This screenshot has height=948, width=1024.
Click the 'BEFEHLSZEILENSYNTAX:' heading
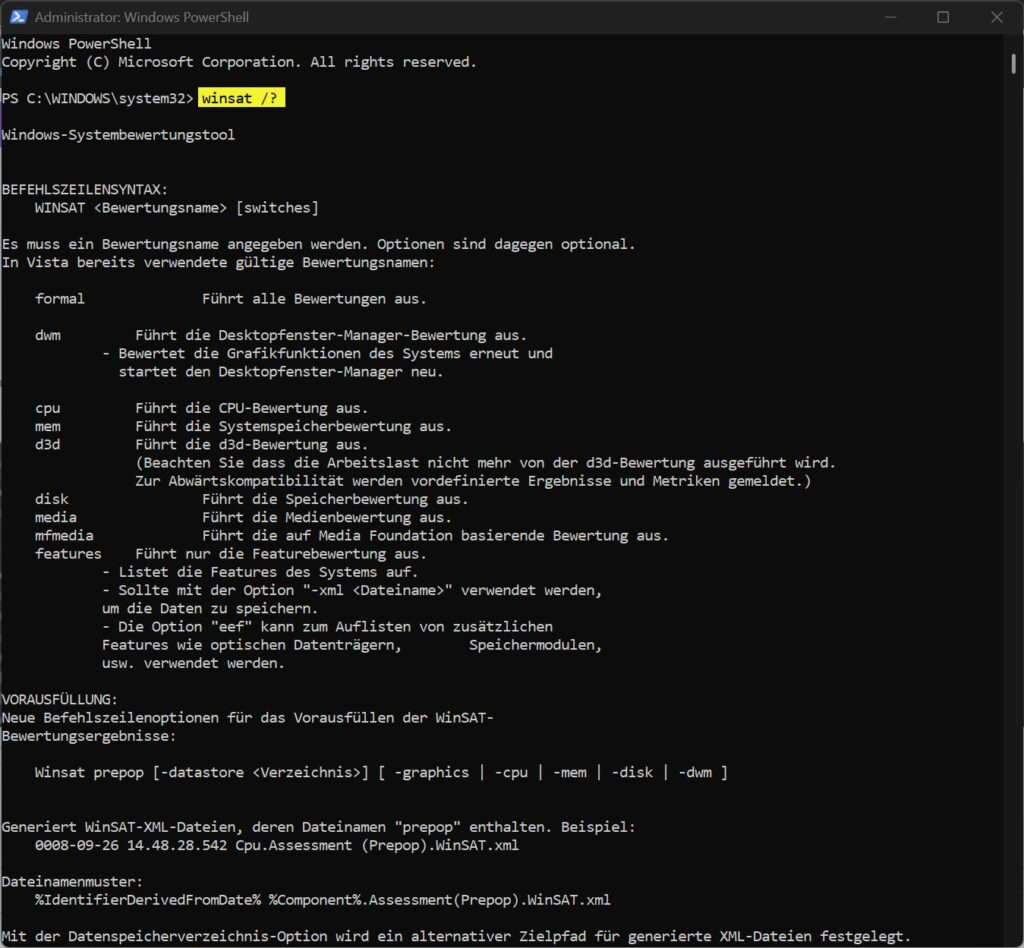coord(85,189)
